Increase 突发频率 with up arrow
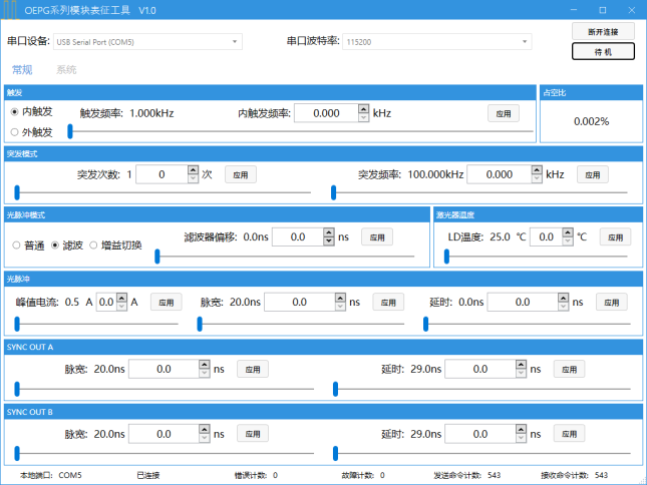 click(537, 170)
